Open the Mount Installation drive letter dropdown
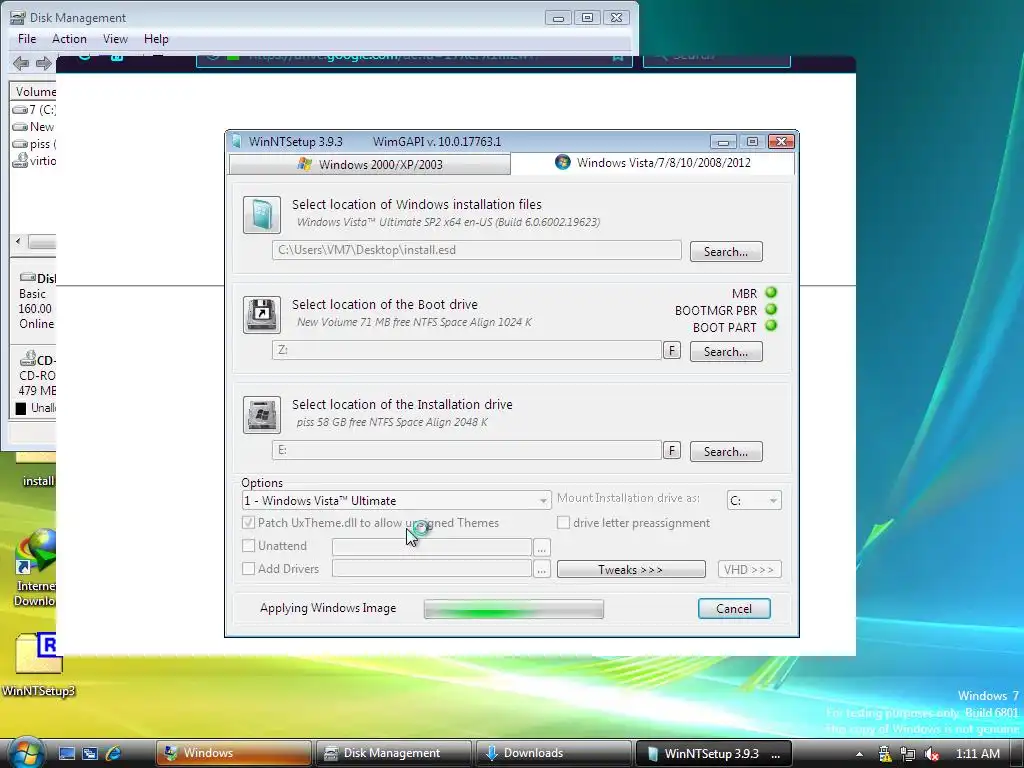 point(754,500)
